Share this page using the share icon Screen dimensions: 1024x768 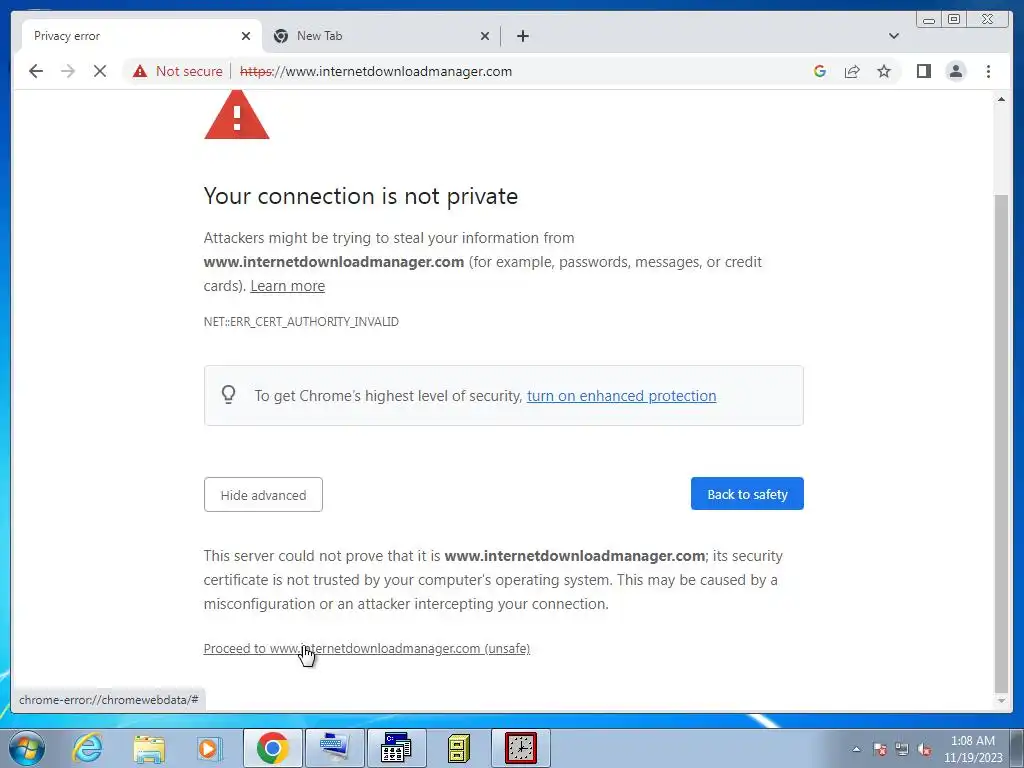pos(852,71)
